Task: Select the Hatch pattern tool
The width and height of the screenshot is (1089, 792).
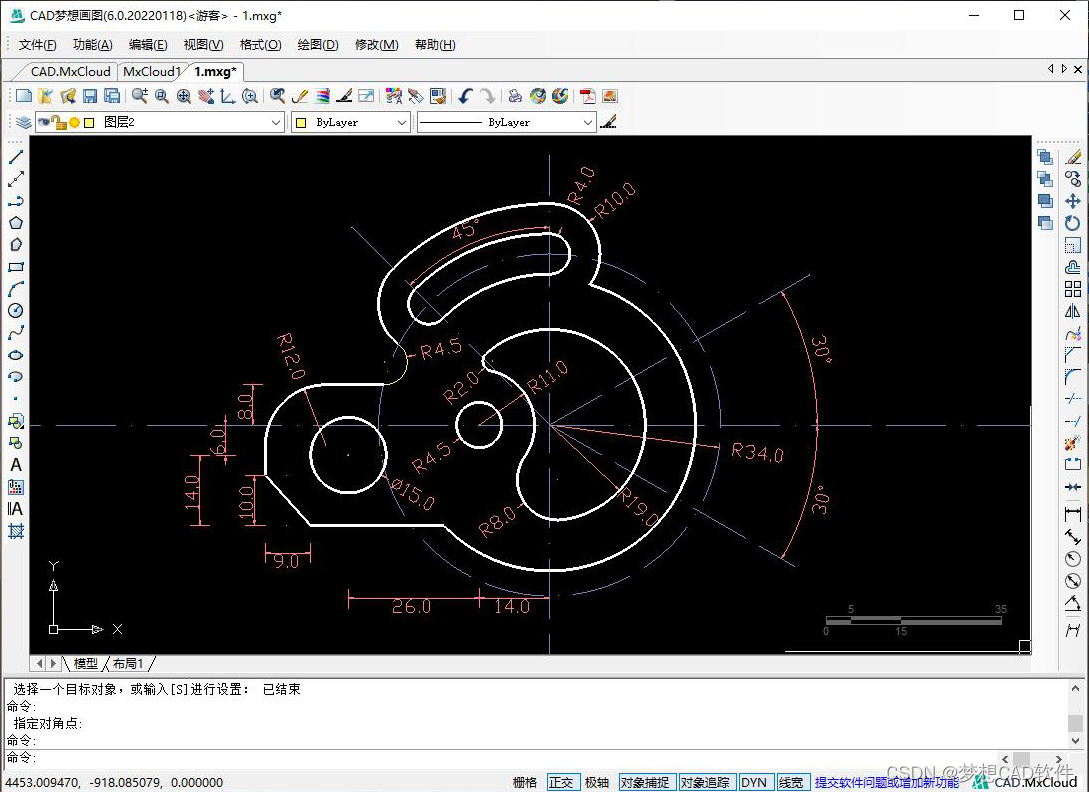Action: coord(16,531)
